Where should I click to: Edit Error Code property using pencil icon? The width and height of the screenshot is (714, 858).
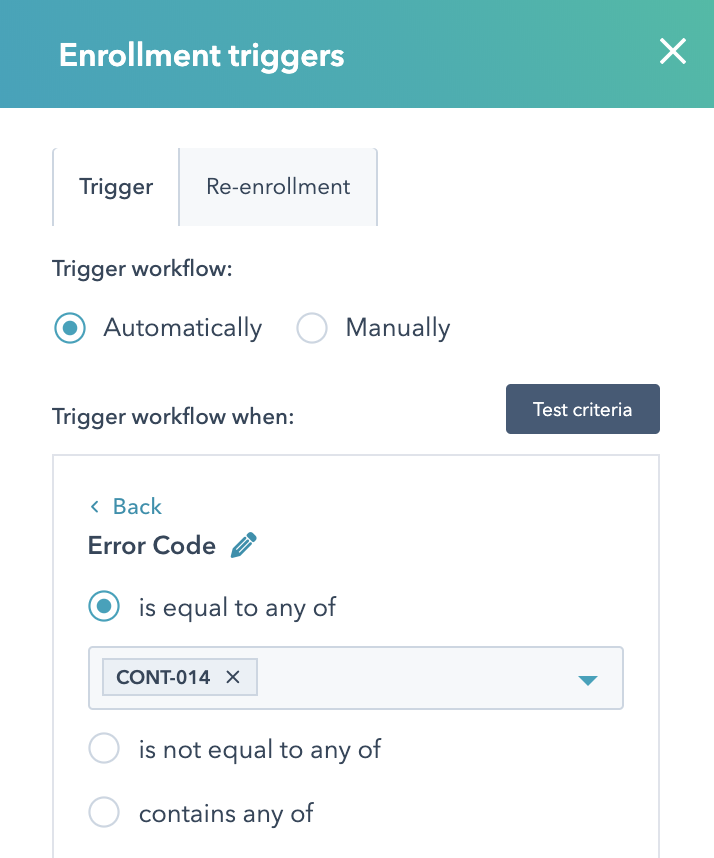(x=243, y=545)
